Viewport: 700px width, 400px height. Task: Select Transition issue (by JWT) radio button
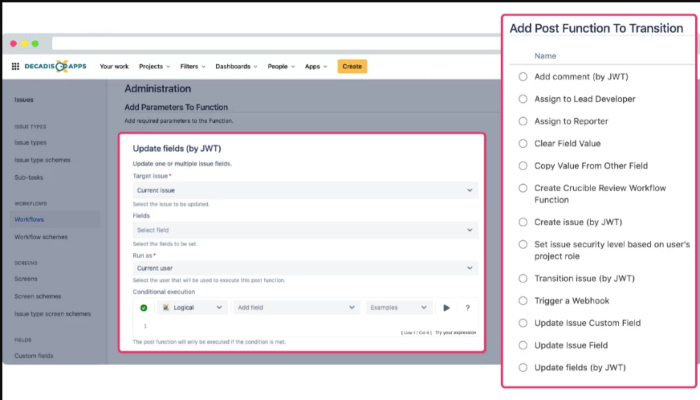pos(523,279)
